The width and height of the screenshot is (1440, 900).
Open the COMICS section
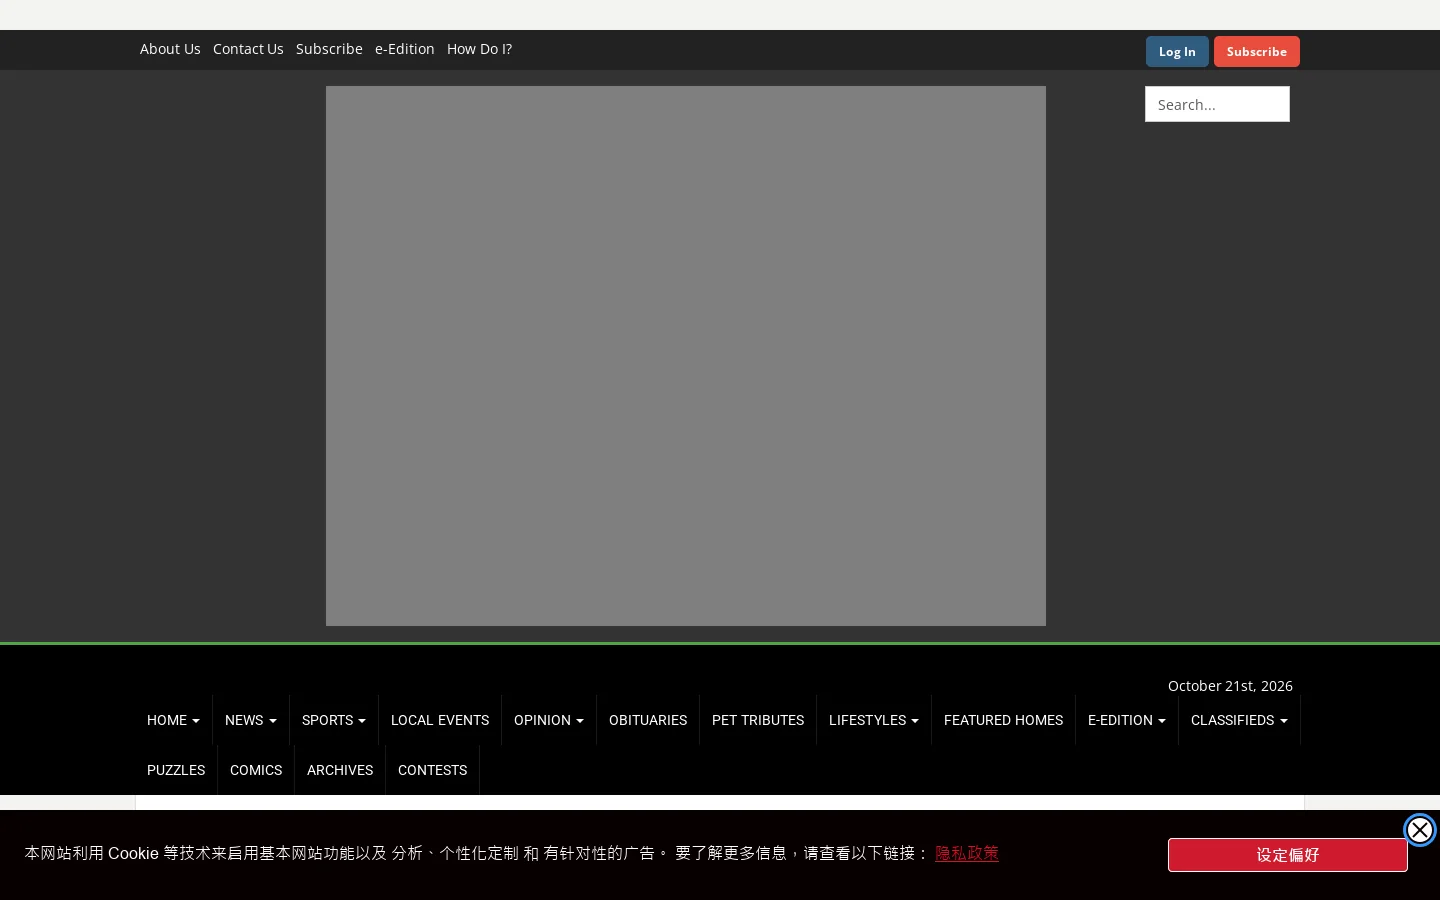point(256,770)
